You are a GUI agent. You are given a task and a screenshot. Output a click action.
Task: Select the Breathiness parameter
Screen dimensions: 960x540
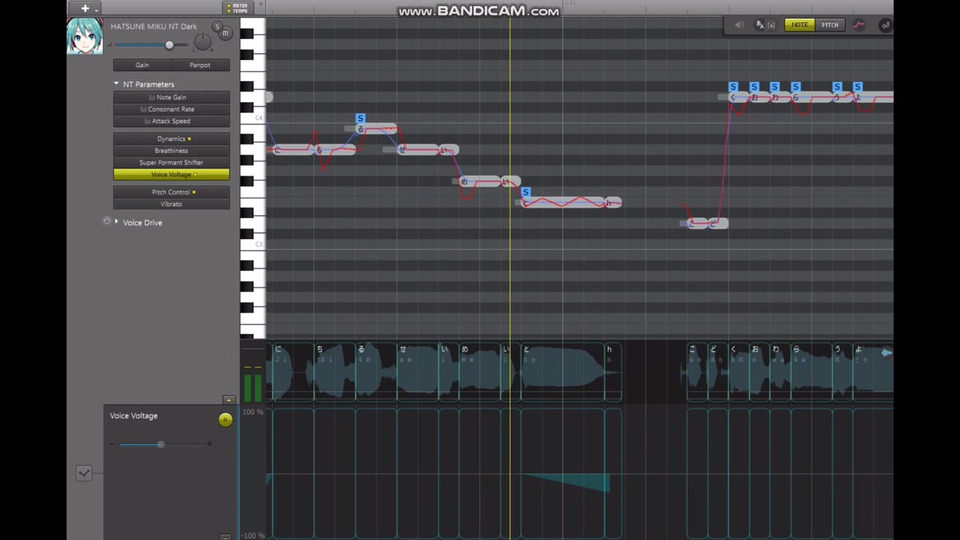(x=171, y=151)
